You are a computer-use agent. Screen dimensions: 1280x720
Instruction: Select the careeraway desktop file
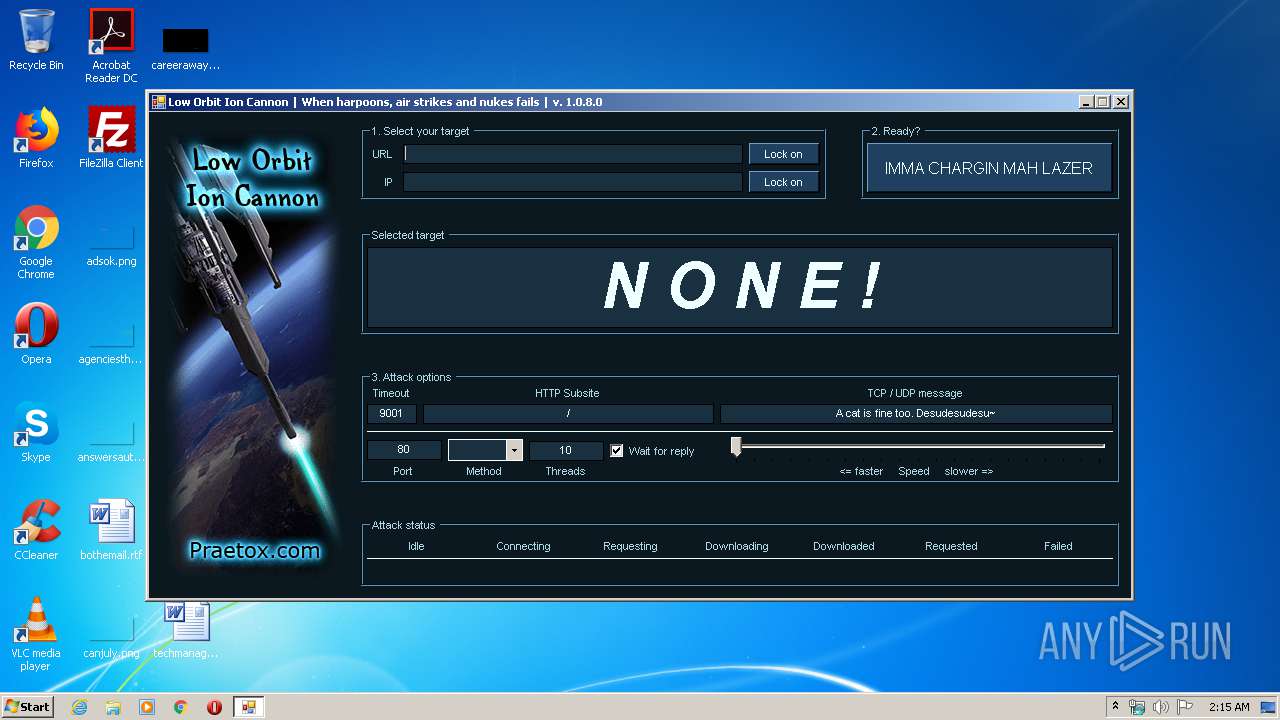pos(186,48)
